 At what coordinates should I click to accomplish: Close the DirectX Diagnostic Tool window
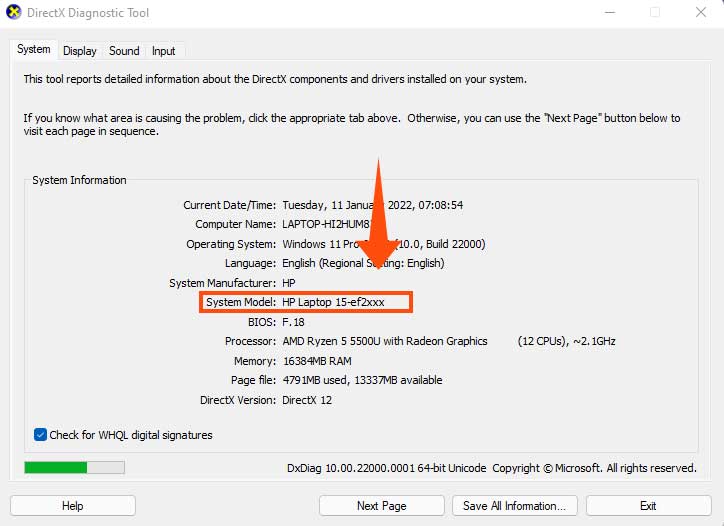pos(701,12)
